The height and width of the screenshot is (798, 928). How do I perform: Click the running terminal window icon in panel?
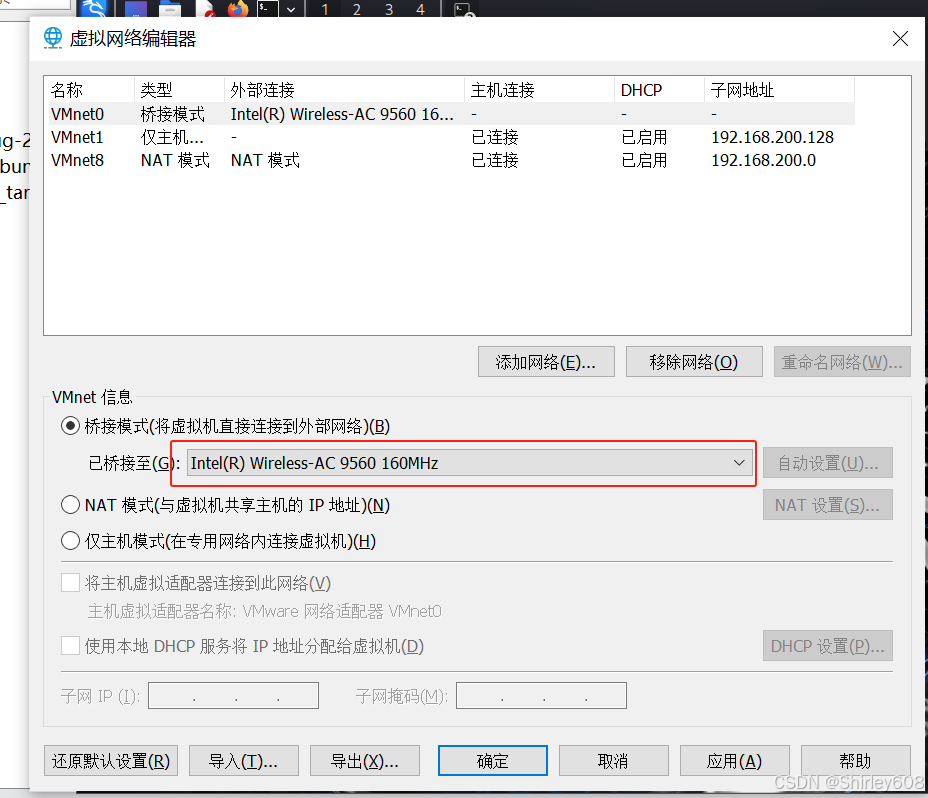point(464,9)
